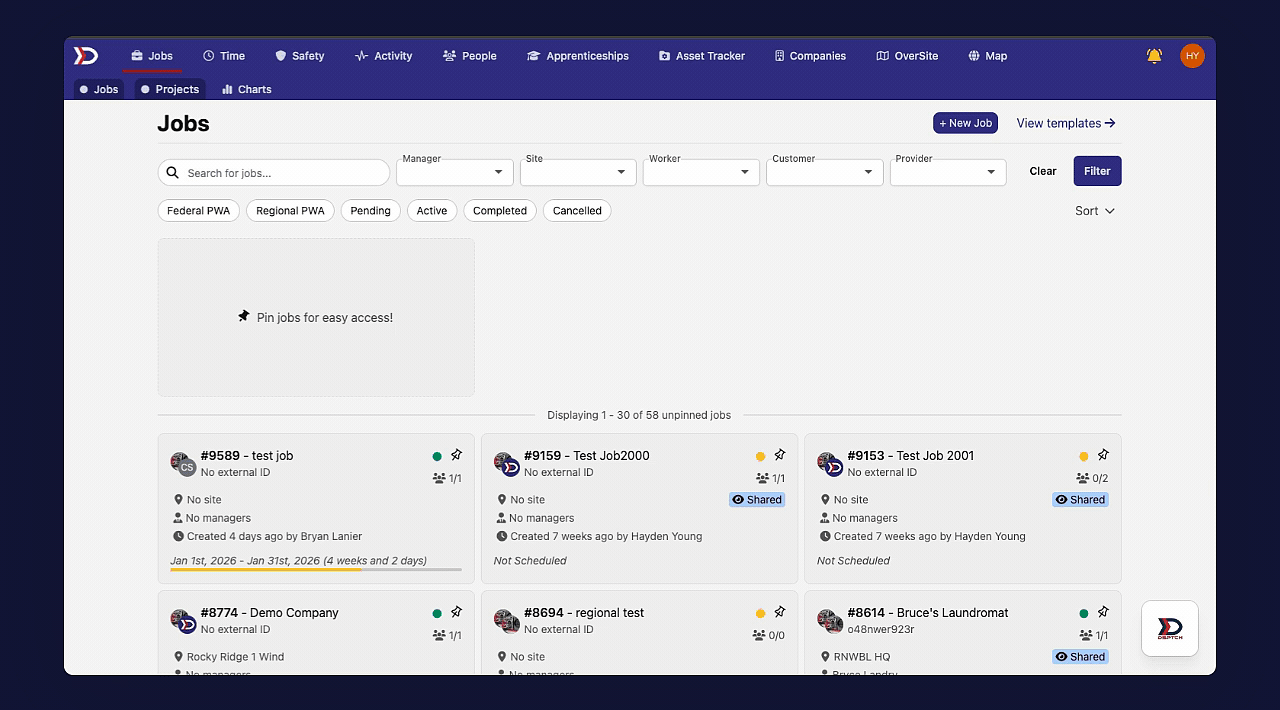
Task: Expand the Sort menu
Action: coord(1095,211)
